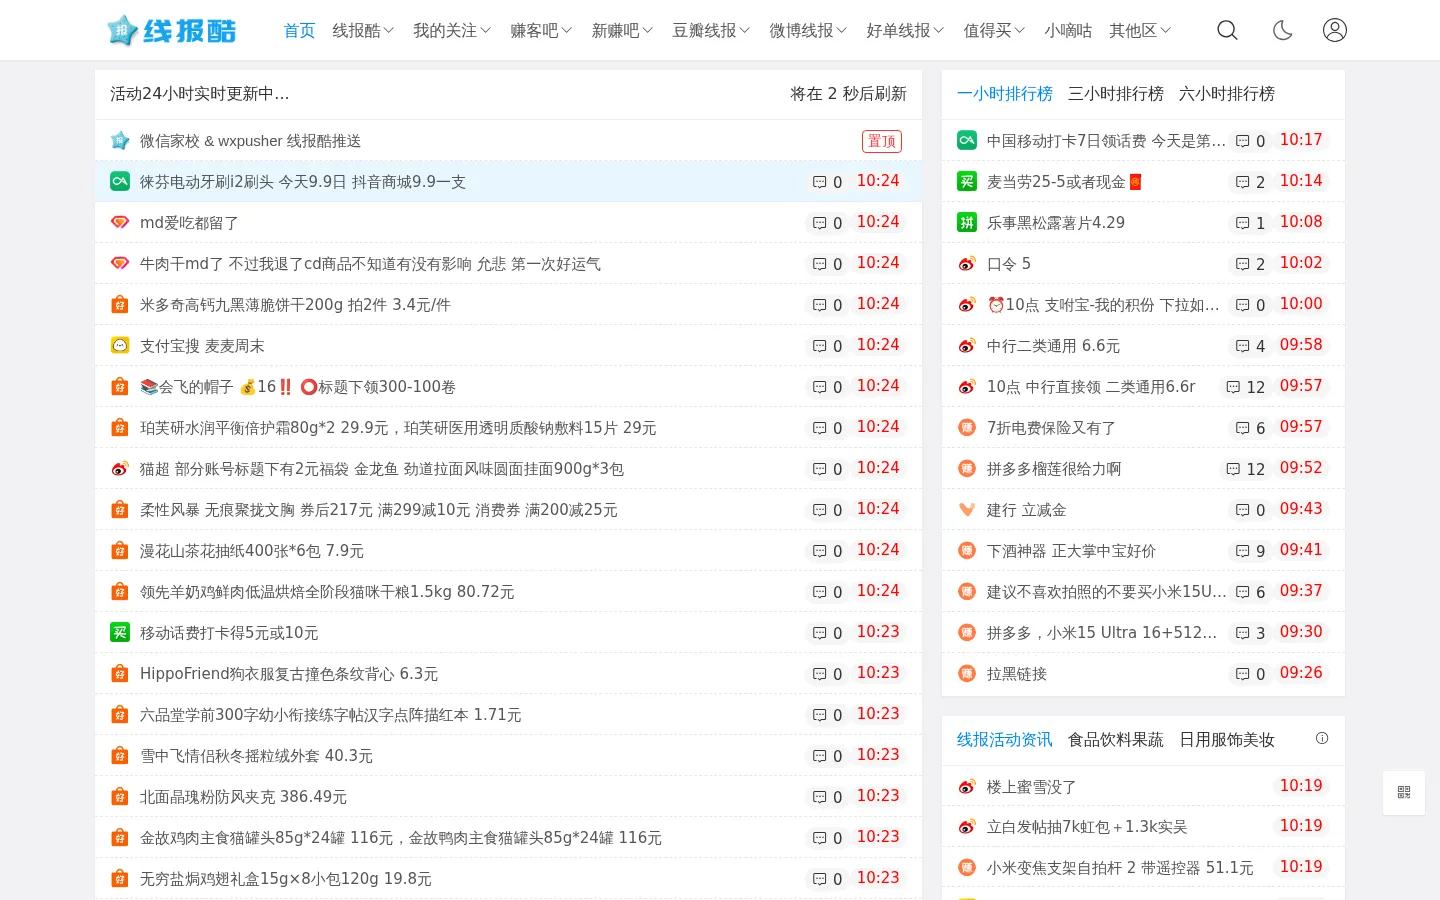The width and height of the screenshot is (1440, 900).
Task: Select the 线报活动资讯 tab
Action: (x=1005, y=739)
